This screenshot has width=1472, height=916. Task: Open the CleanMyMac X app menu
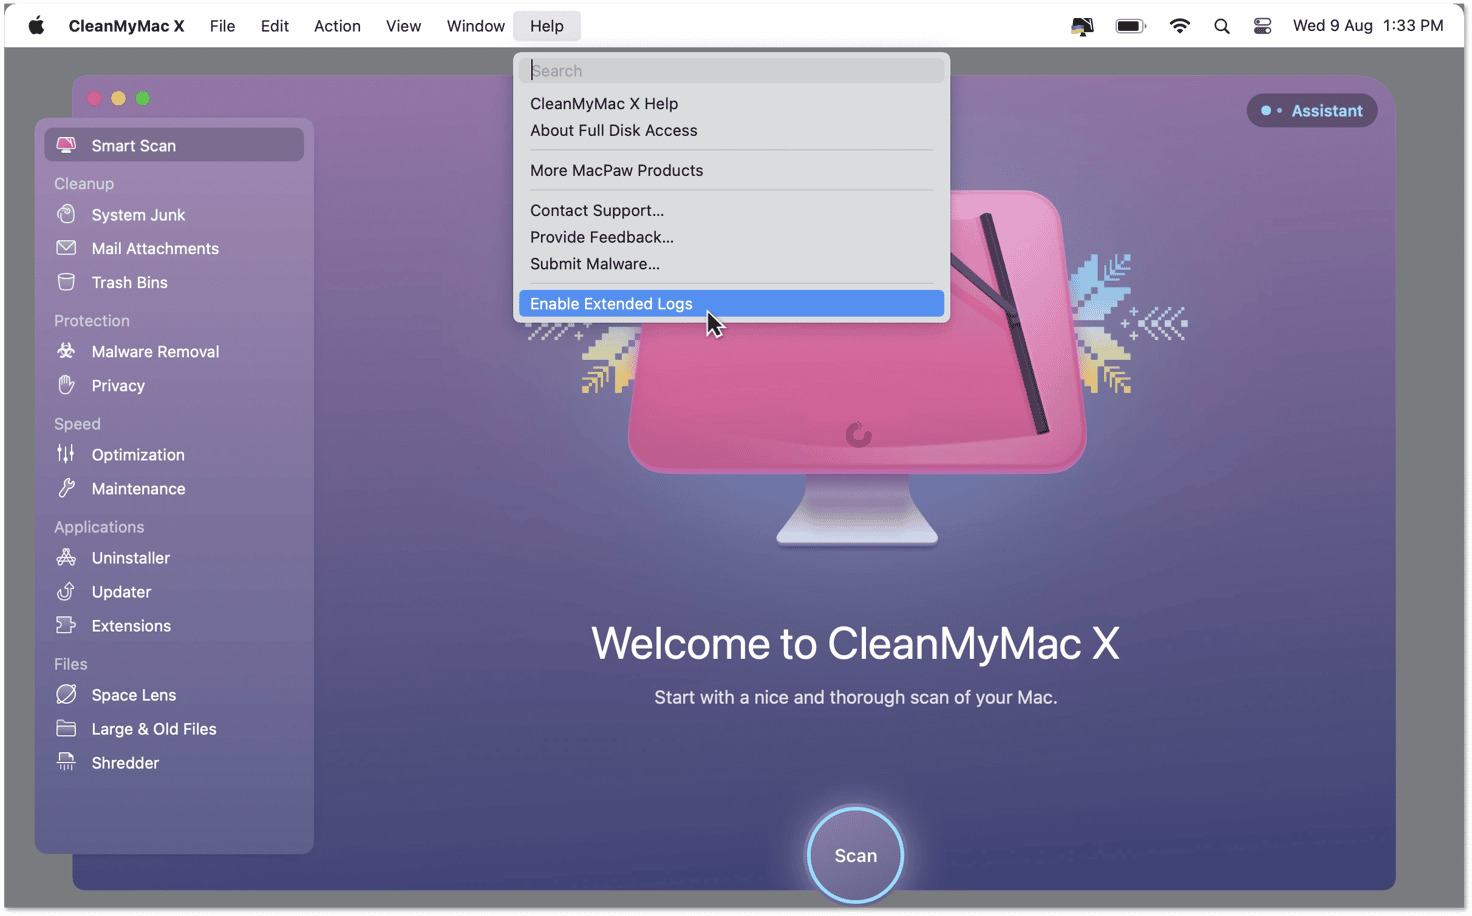126,26
